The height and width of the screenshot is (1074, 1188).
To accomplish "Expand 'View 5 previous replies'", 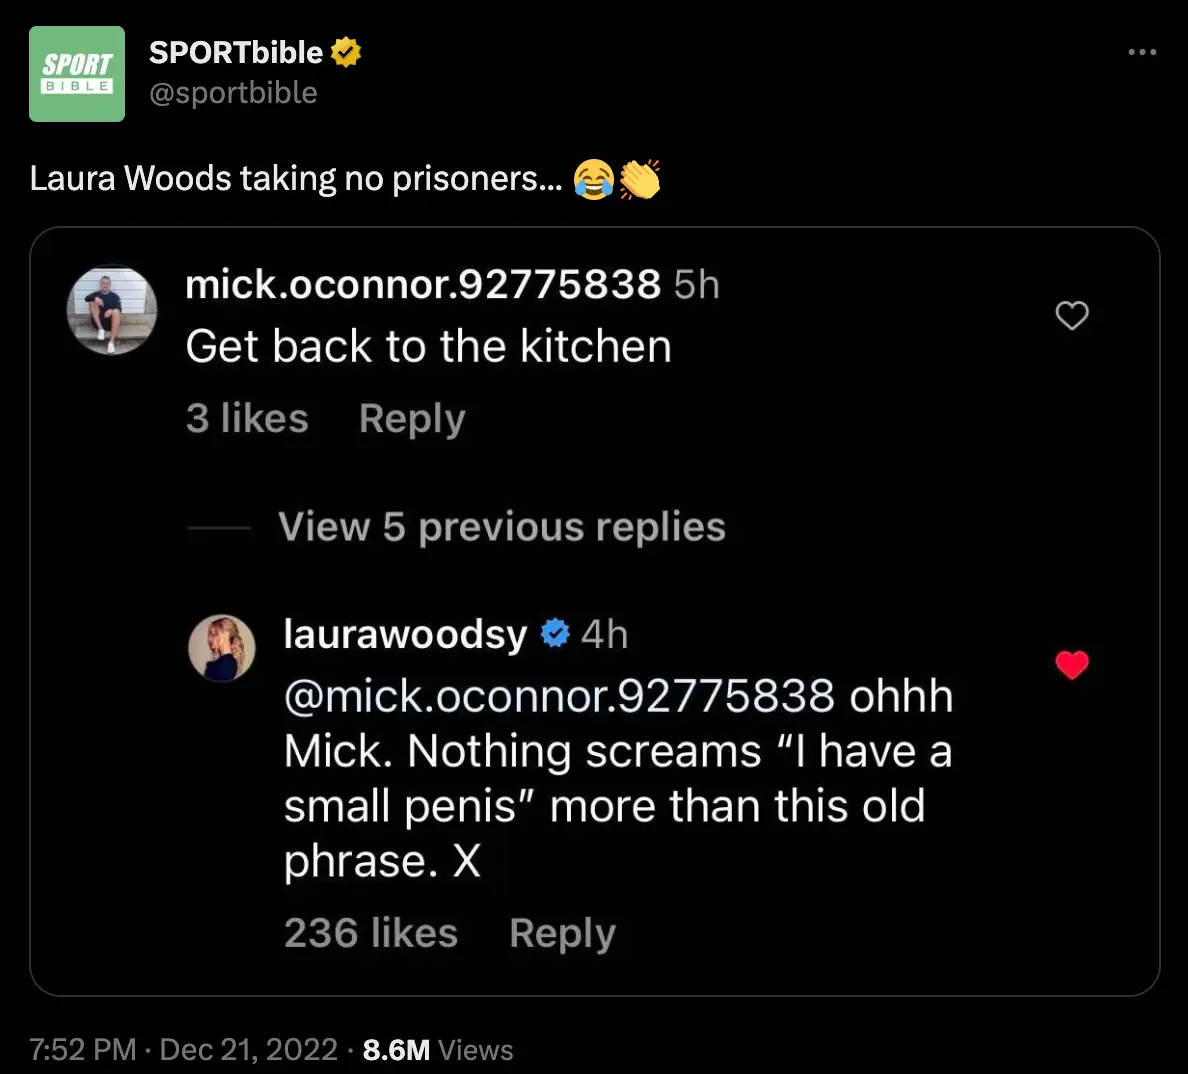I will pos(501,526).
